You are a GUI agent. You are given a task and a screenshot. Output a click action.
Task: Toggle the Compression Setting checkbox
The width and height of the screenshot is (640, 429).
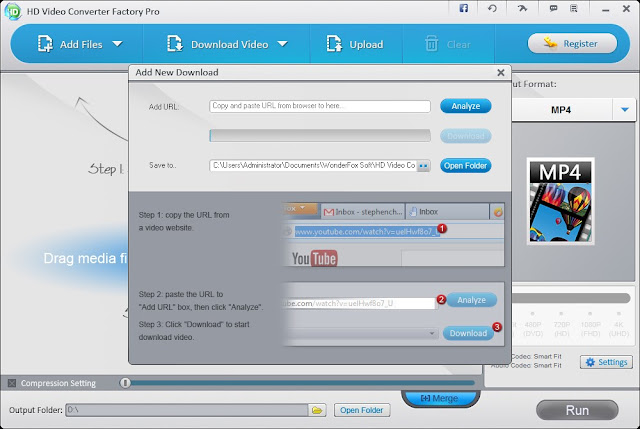tap(12, 383)
